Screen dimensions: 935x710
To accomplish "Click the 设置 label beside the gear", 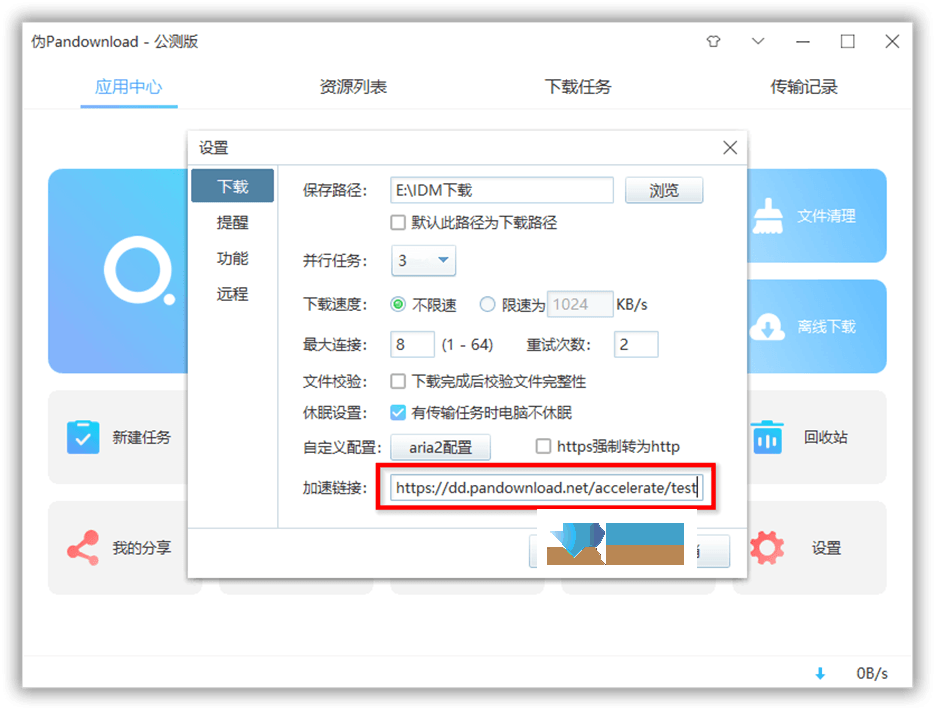I will click(x=826, y=547).
